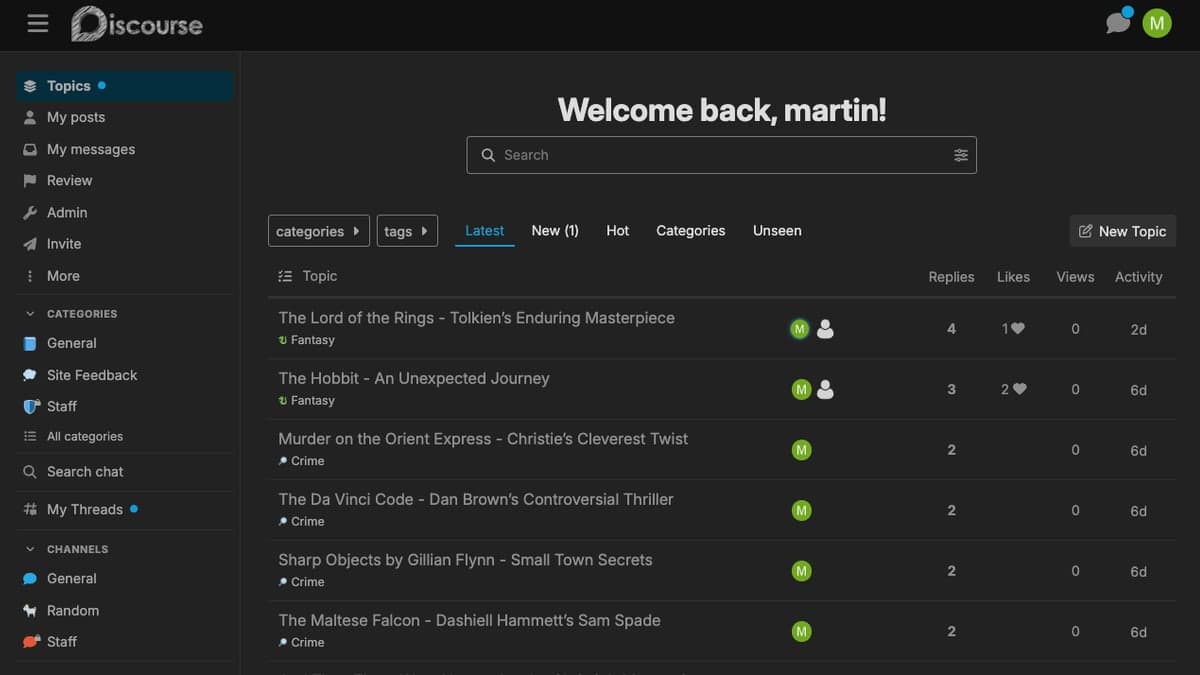1200x675 pixels.
Task: Open martin's user avatar menu
Action: [1157, 23]
